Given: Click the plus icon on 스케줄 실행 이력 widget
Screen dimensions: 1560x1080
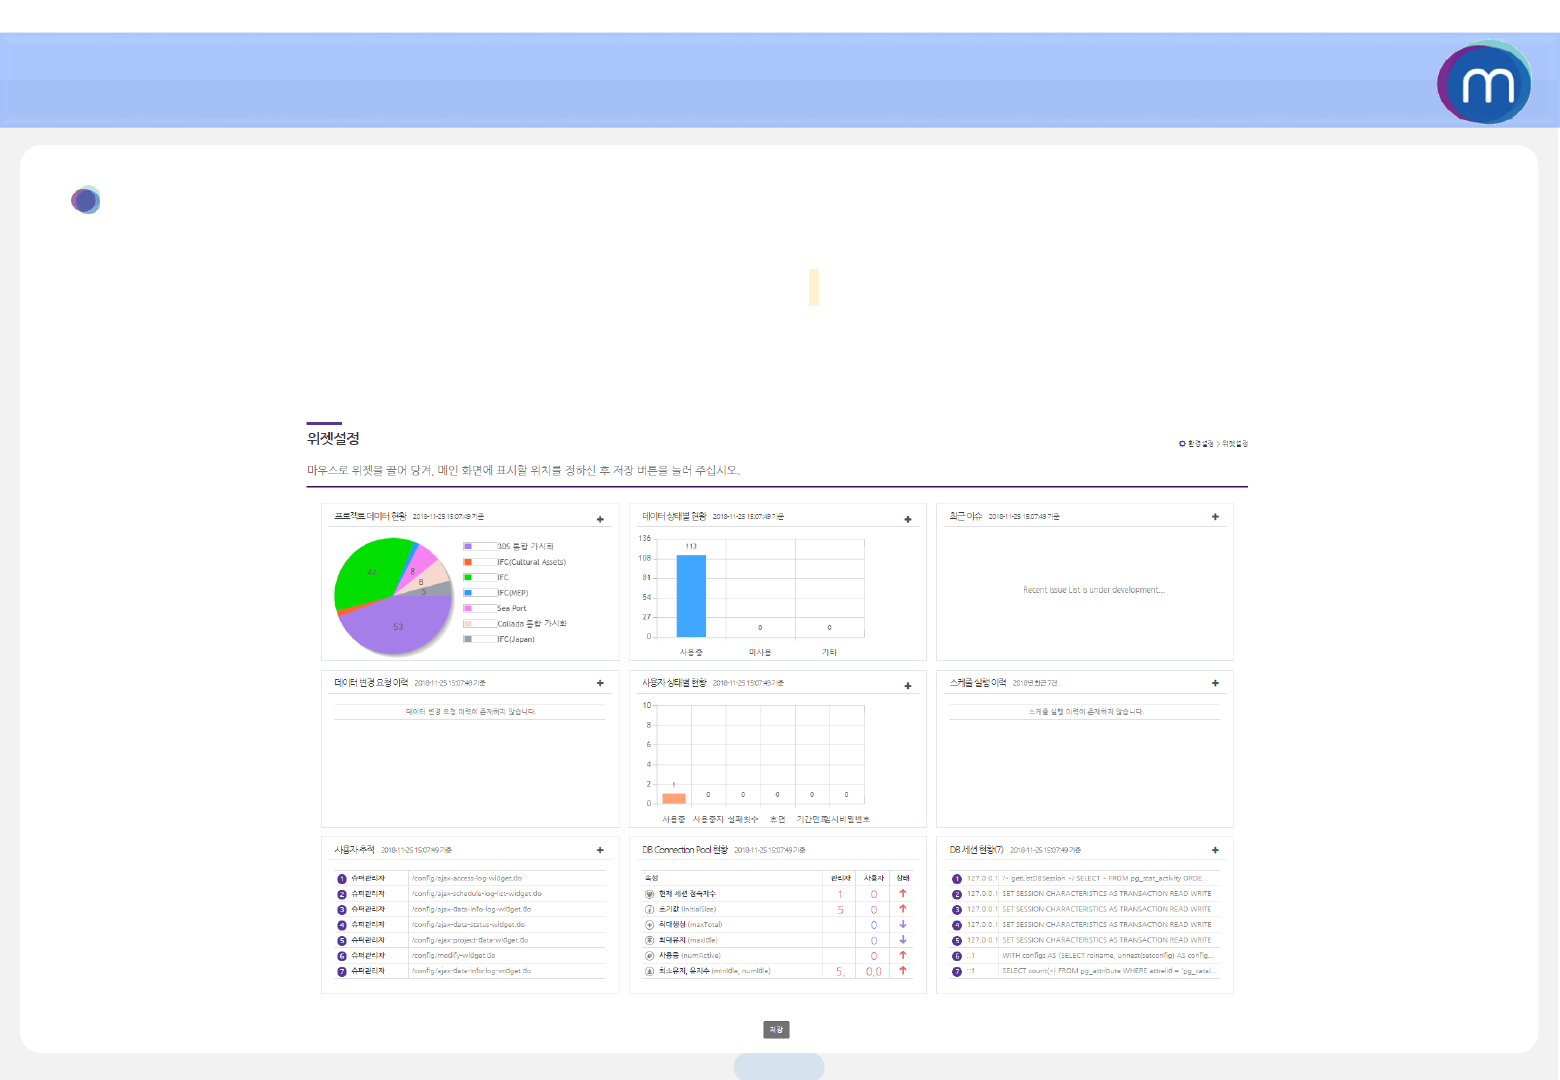Looking at the screenshot, I should [1215, 683].
